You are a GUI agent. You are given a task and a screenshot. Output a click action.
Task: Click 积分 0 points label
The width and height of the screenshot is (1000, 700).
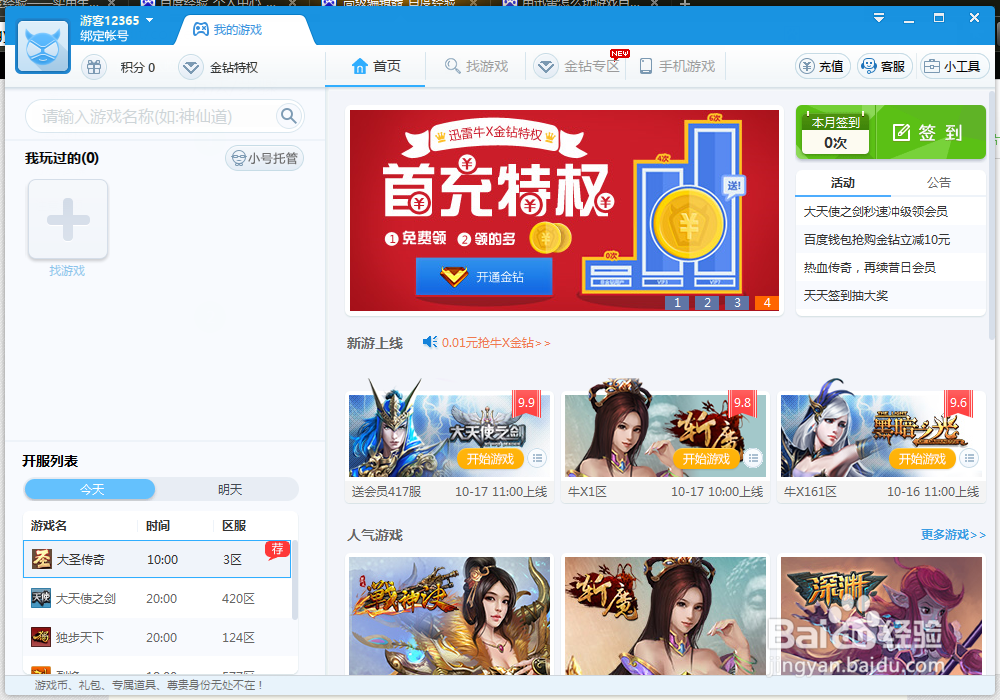[138, 68]
